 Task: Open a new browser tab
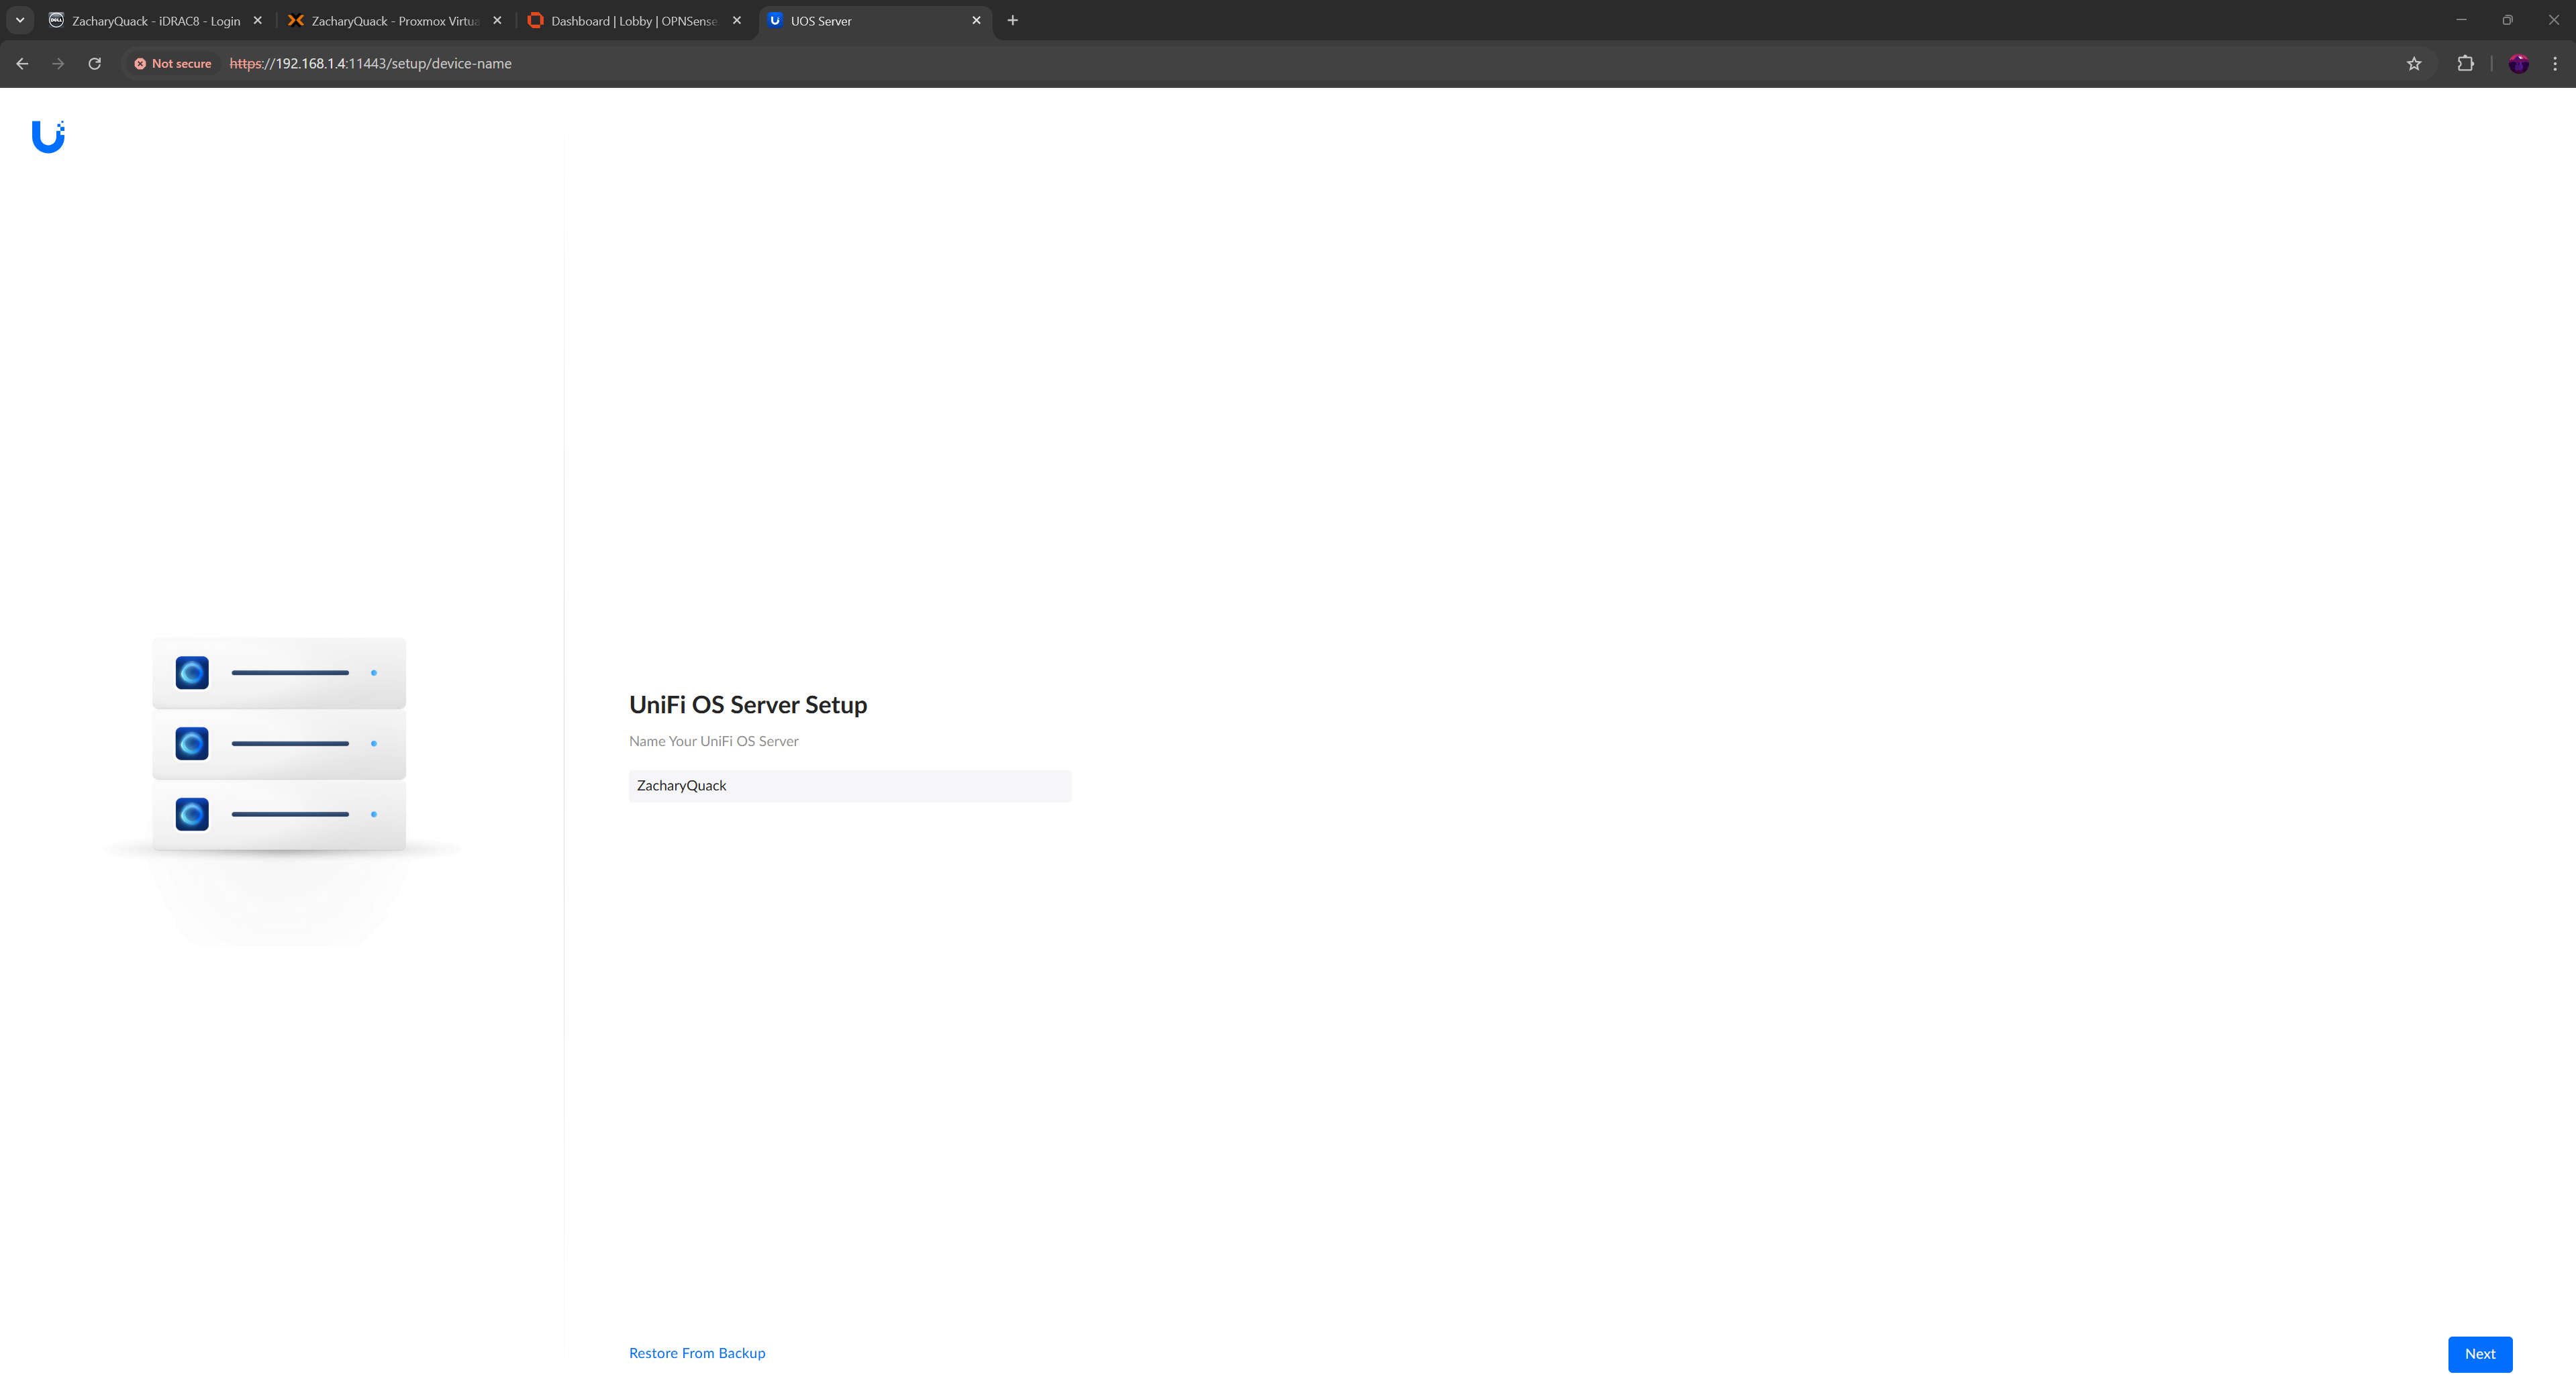pos(1012,20)
